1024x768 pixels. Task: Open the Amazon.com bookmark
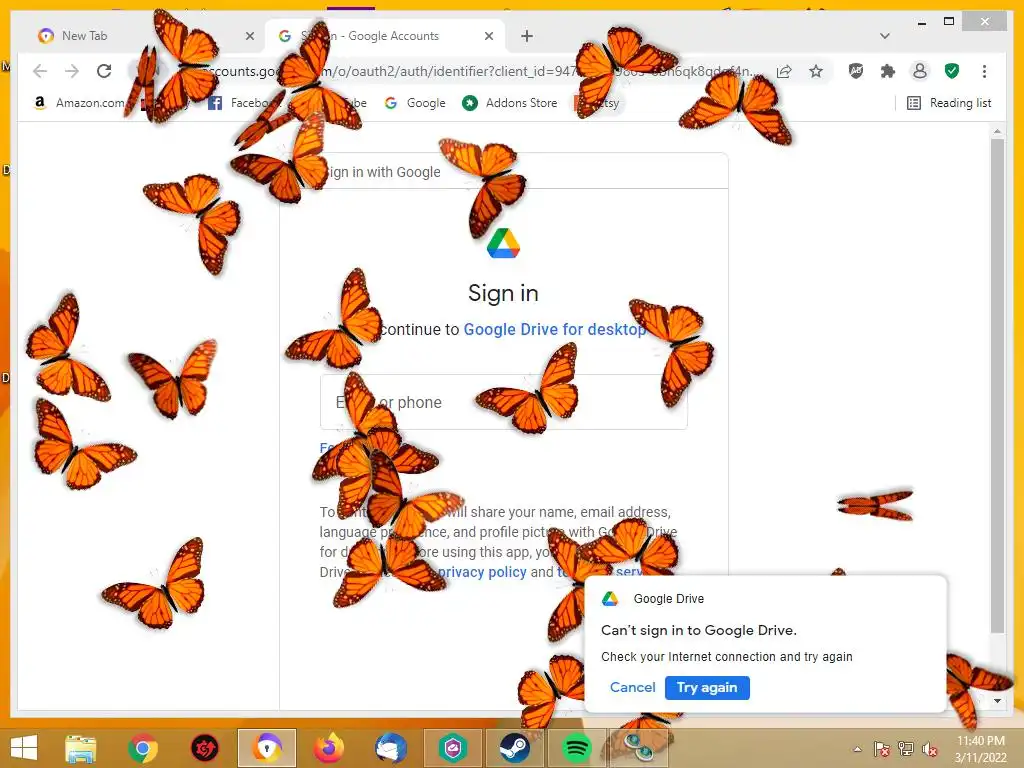78,103
